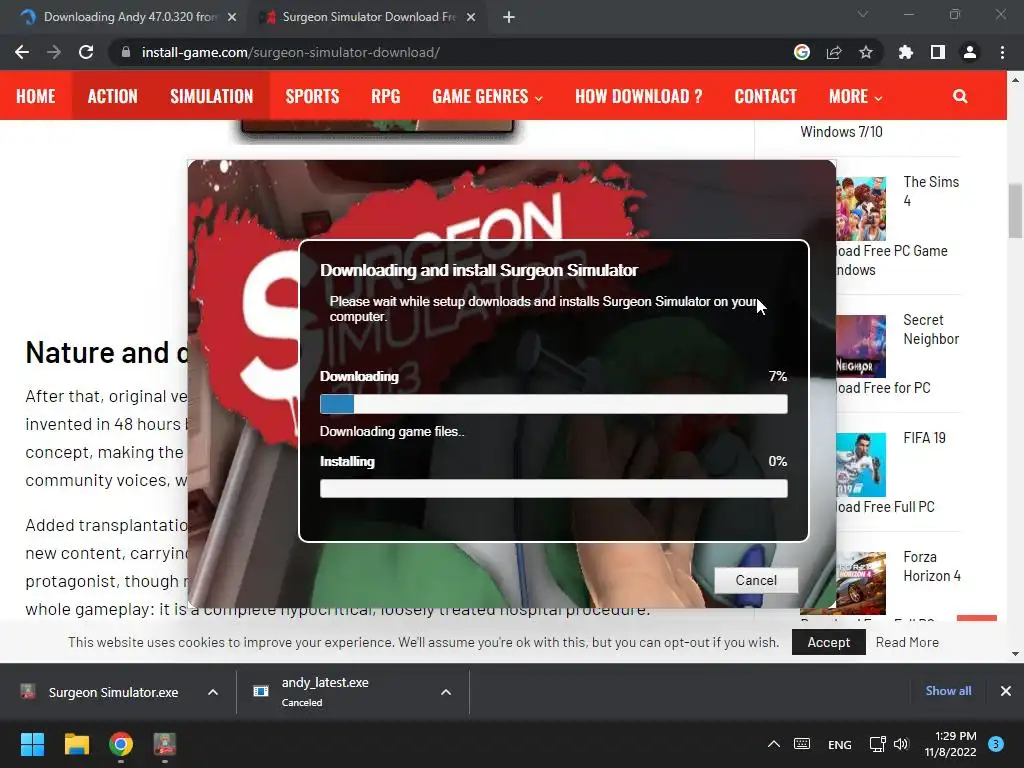This screenshot has width=1024, height=768.
Task: Click Surgeon Simulator installer taskbar icon
Action: pyautogui.click(x=165, y=744)
